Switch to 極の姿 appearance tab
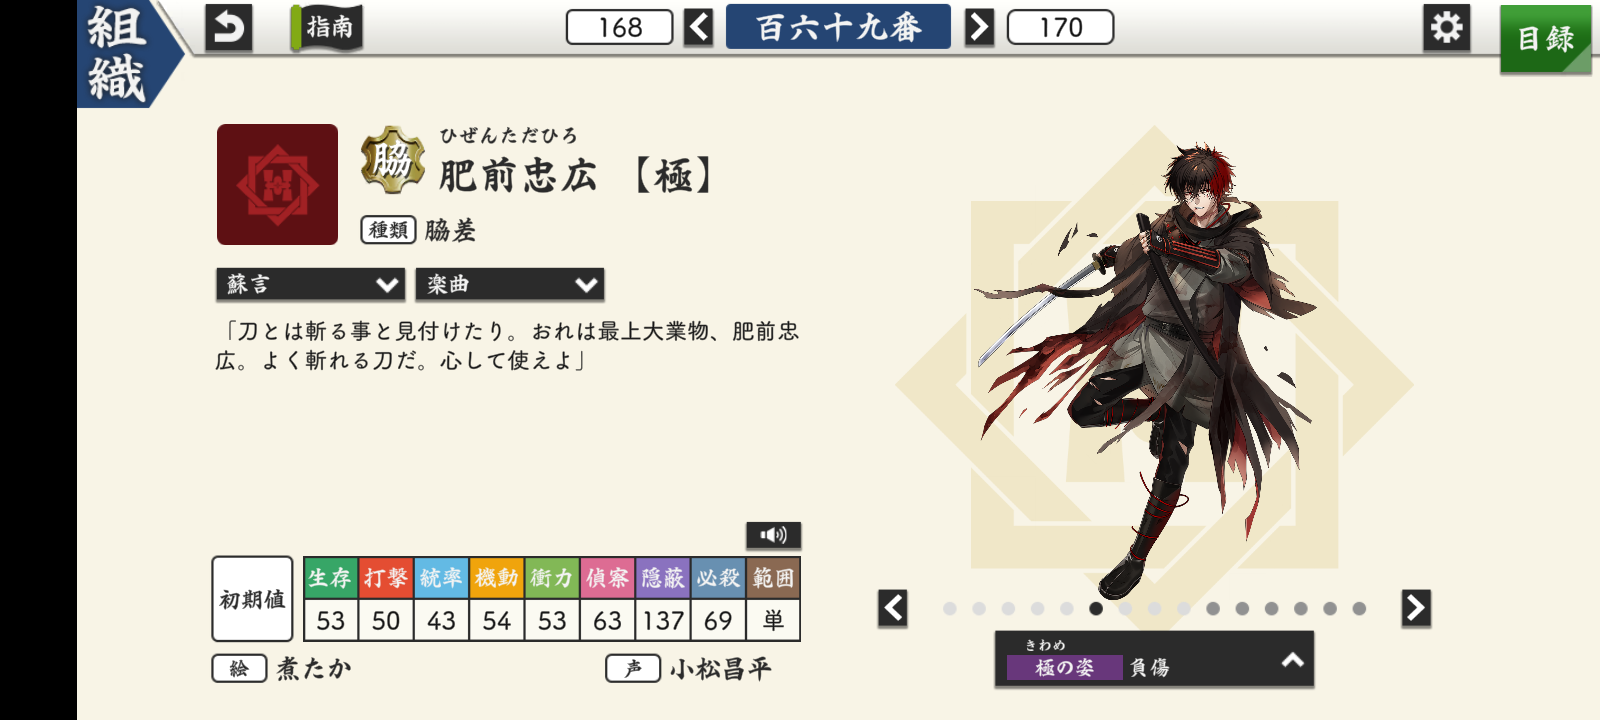The width and height of the screenshot is (1600, 720). pos(1064,667)
